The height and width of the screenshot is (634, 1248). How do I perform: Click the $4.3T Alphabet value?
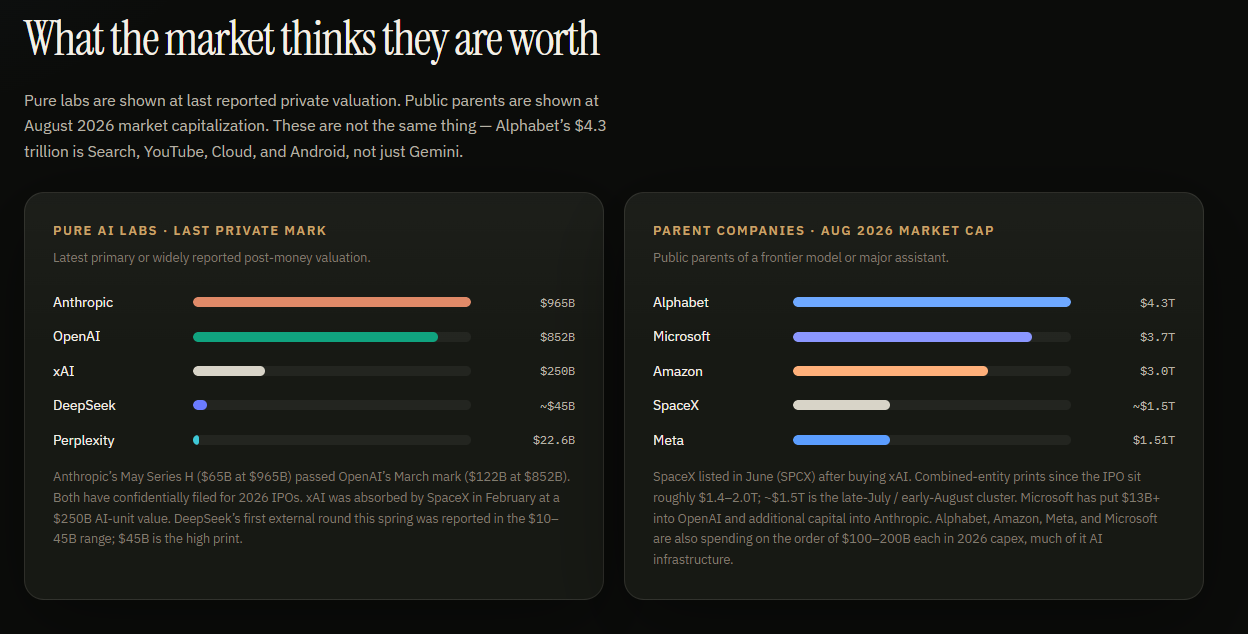[1157, 302]
